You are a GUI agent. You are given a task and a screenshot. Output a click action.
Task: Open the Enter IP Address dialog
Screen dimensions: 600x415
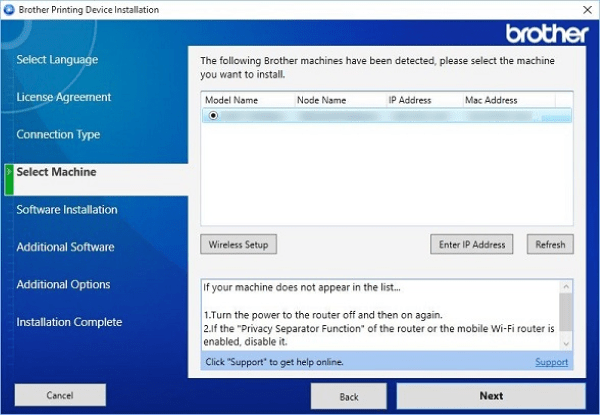[472, 244]
